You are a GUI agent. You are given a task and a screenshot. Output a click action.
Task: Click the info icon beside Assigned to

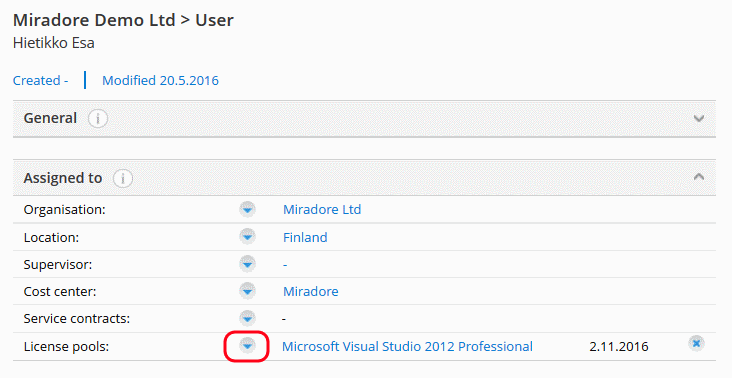coord(123,178)
